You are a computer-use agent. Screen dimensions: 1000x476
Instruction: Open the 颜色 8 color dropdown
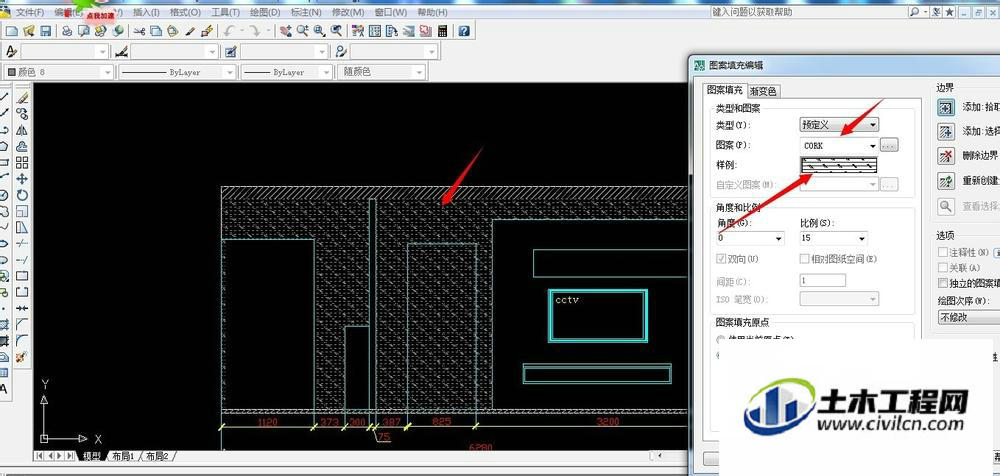59,72
